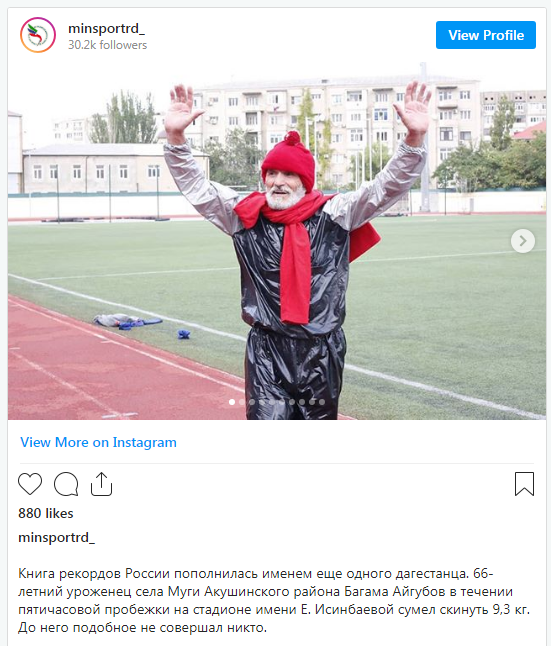Image resolution: width=551 pixels, height=646 pixels.
Task: Click the share upload icon
Action: 101,484
